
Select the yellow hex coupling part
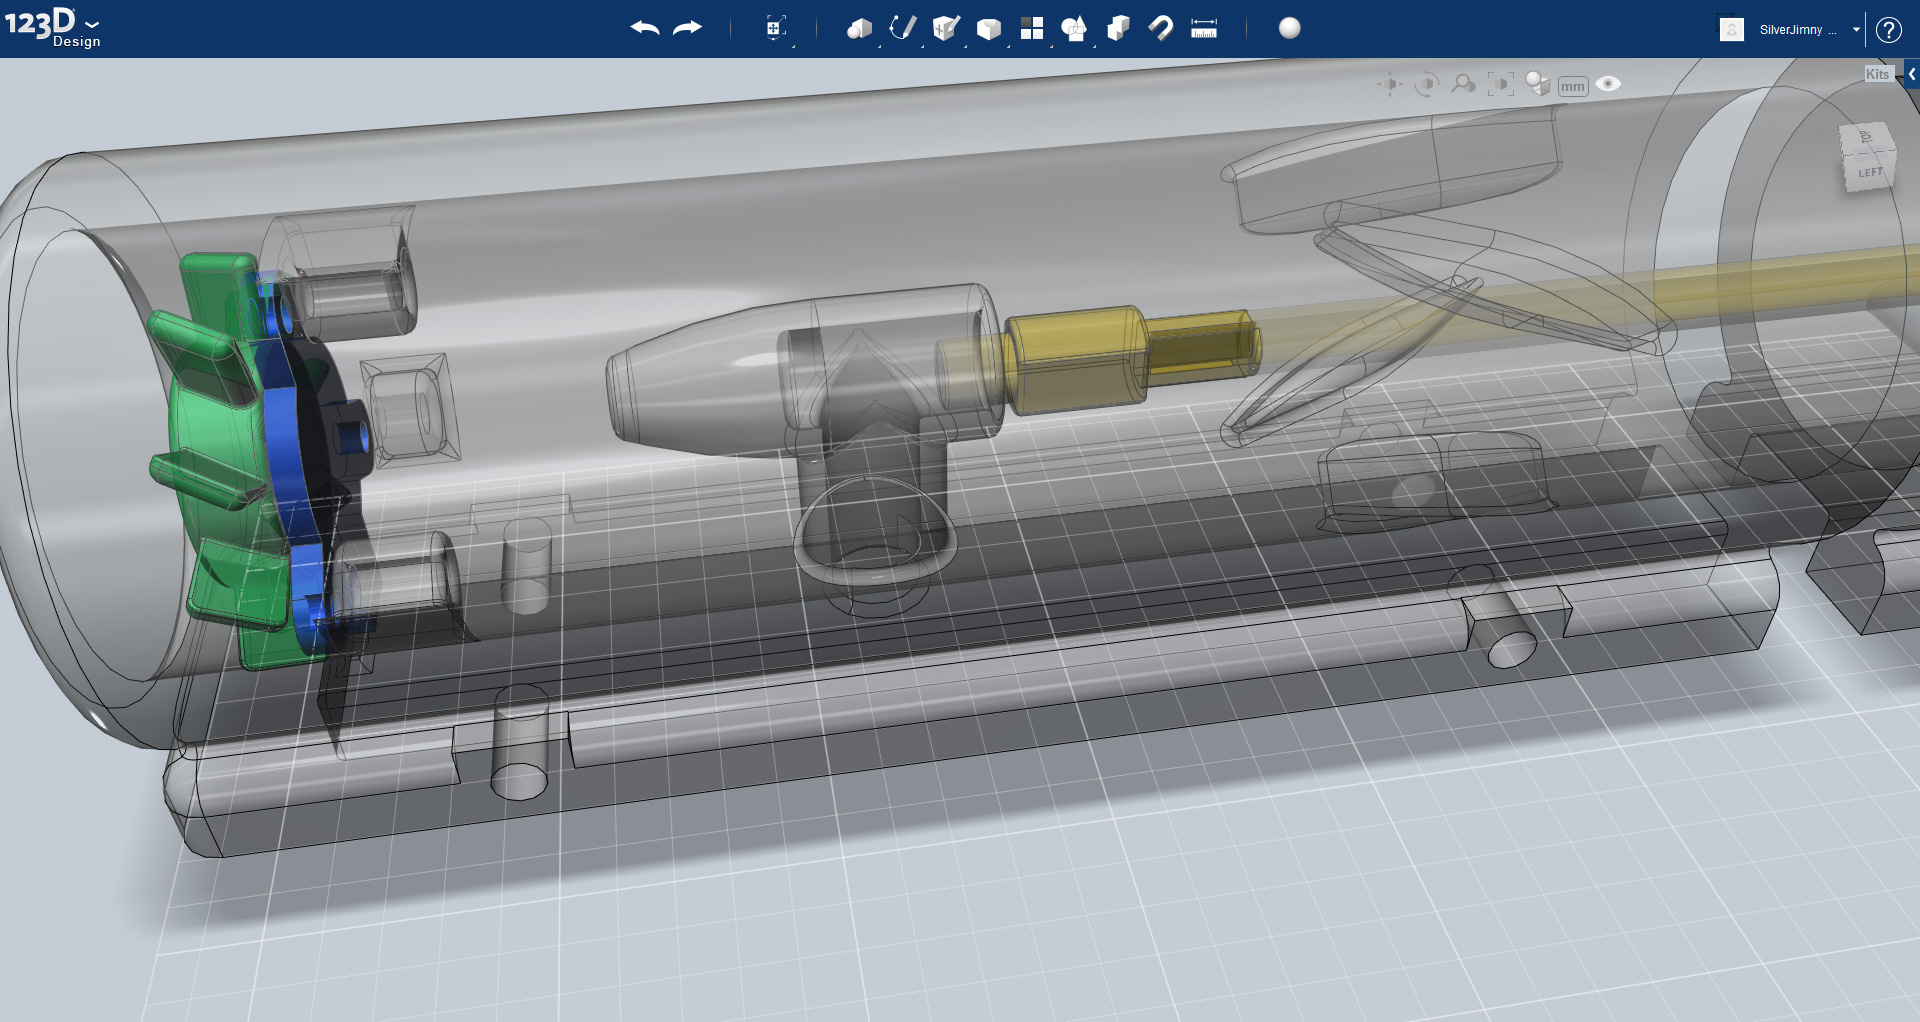click(x=1075, y=360)
